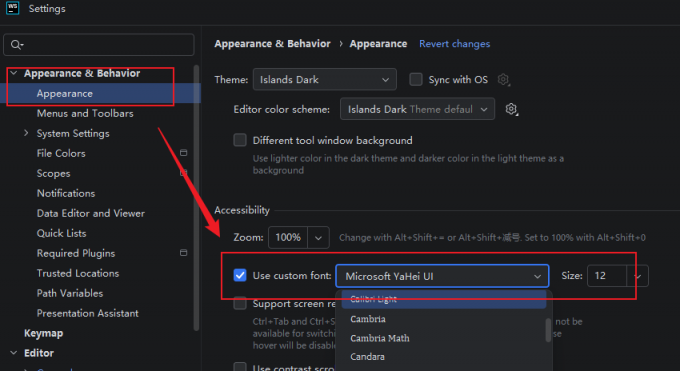Expand the System Settings tree node

(26, 133)
